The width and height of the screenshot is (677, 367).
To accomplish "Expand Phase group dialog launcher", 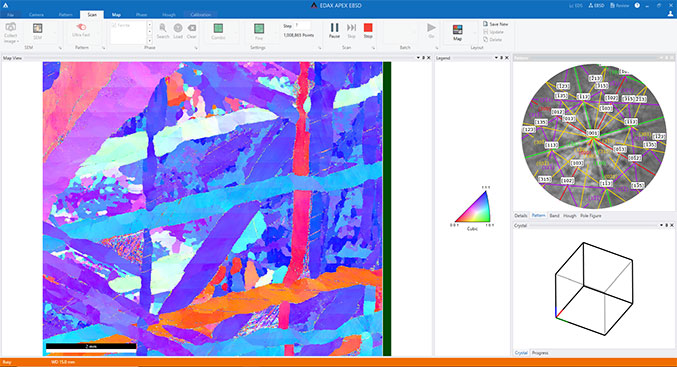I will [x=196, y=48].
